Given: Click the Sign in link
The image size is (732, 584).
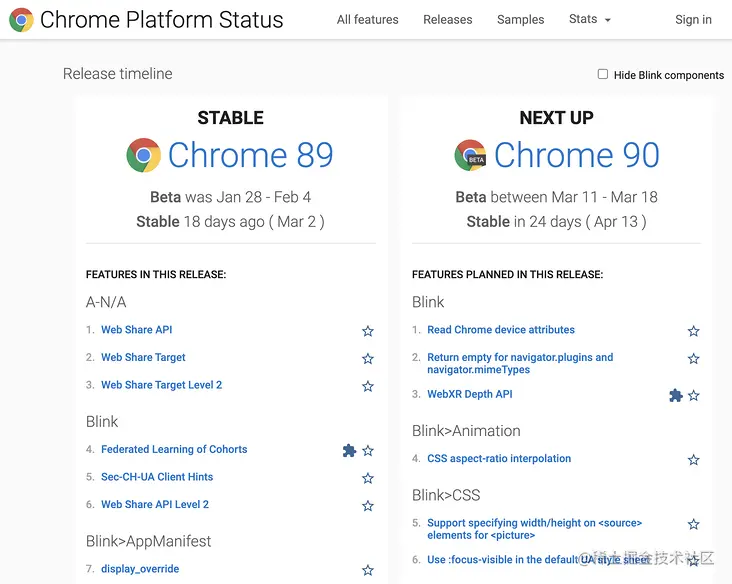Looking at the screenshot, I should 693,19.
